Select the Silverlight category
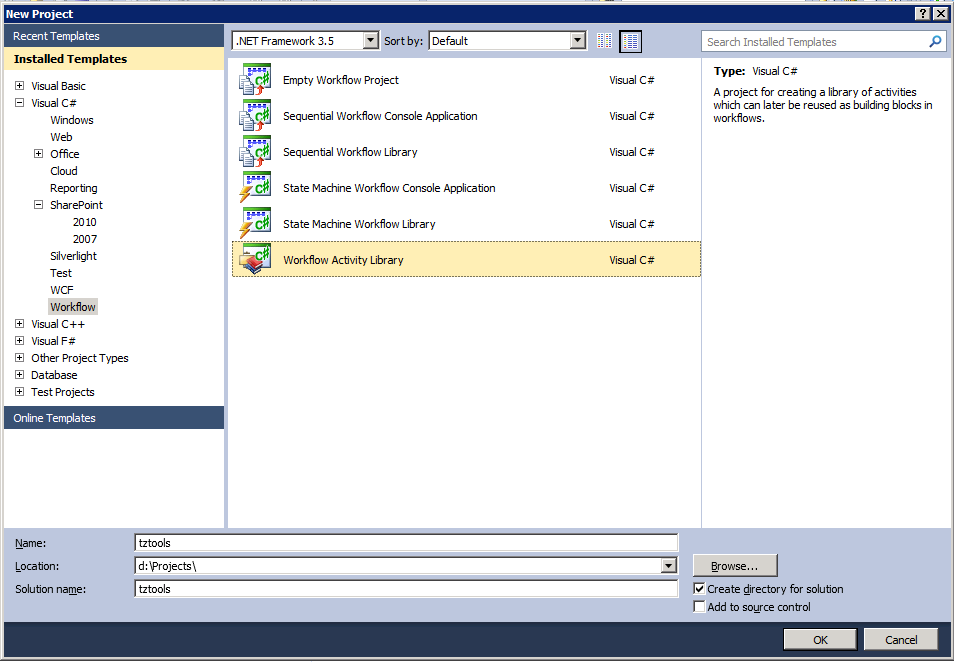The image size is (954, 662). (73, 256)
